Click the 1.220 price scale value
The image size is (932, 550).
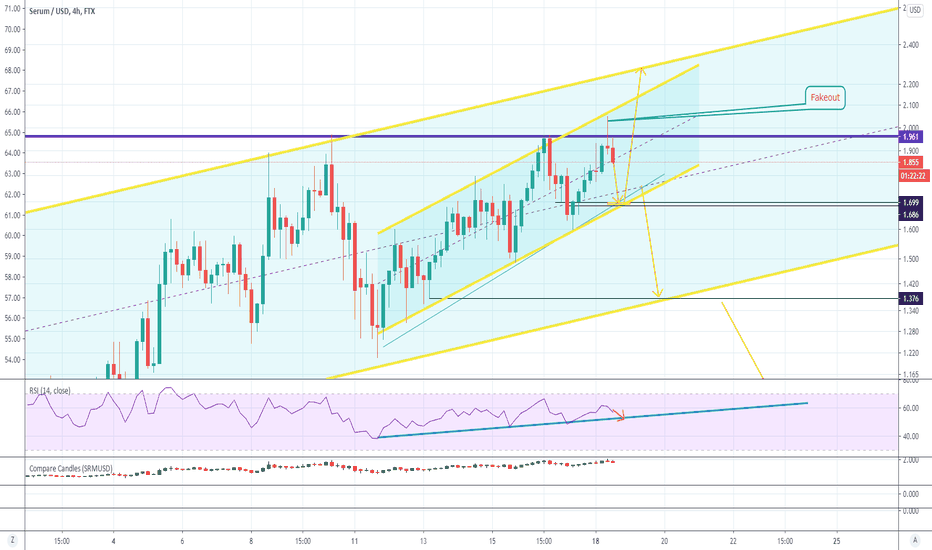point(911,353)
